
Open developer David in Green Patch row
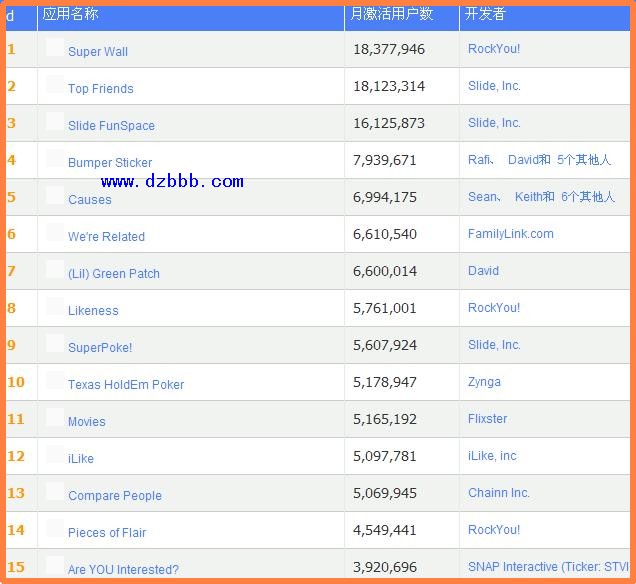[483, 271]
